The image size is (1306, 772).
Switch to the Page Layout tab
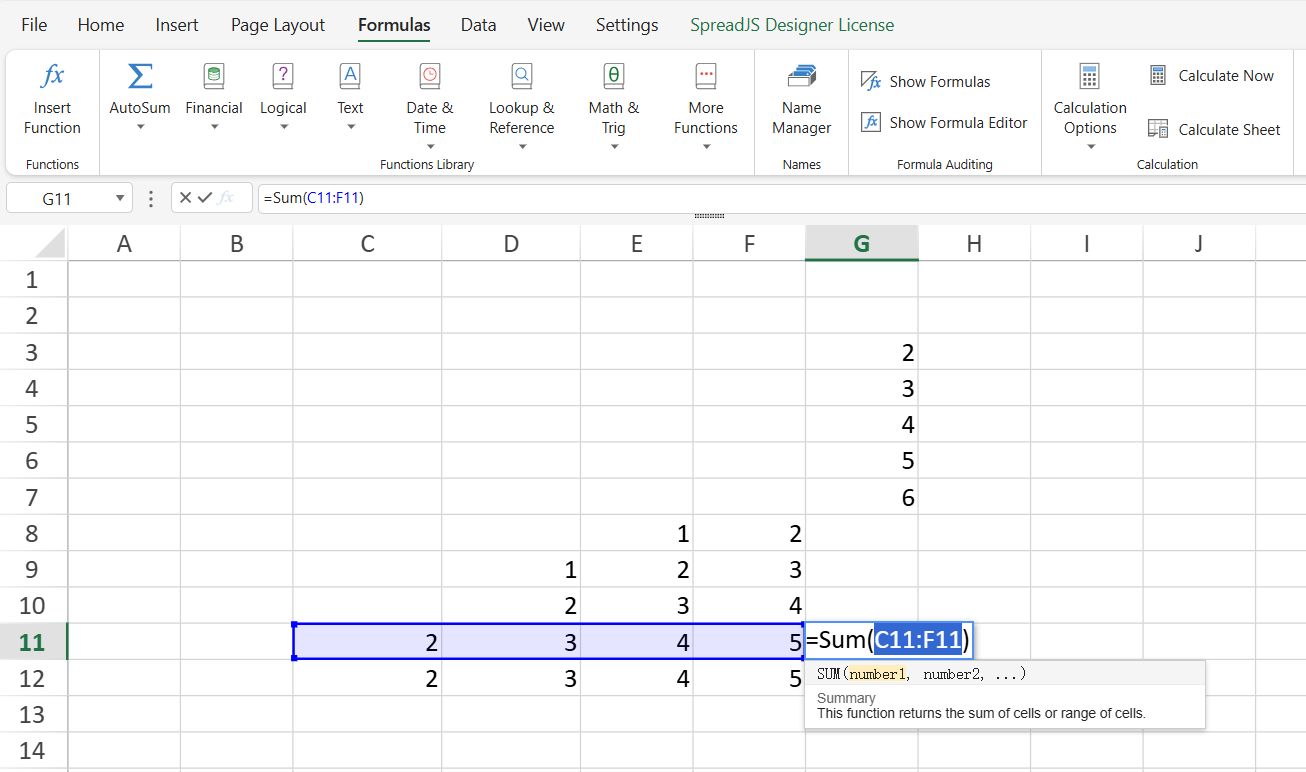(278, 25)
